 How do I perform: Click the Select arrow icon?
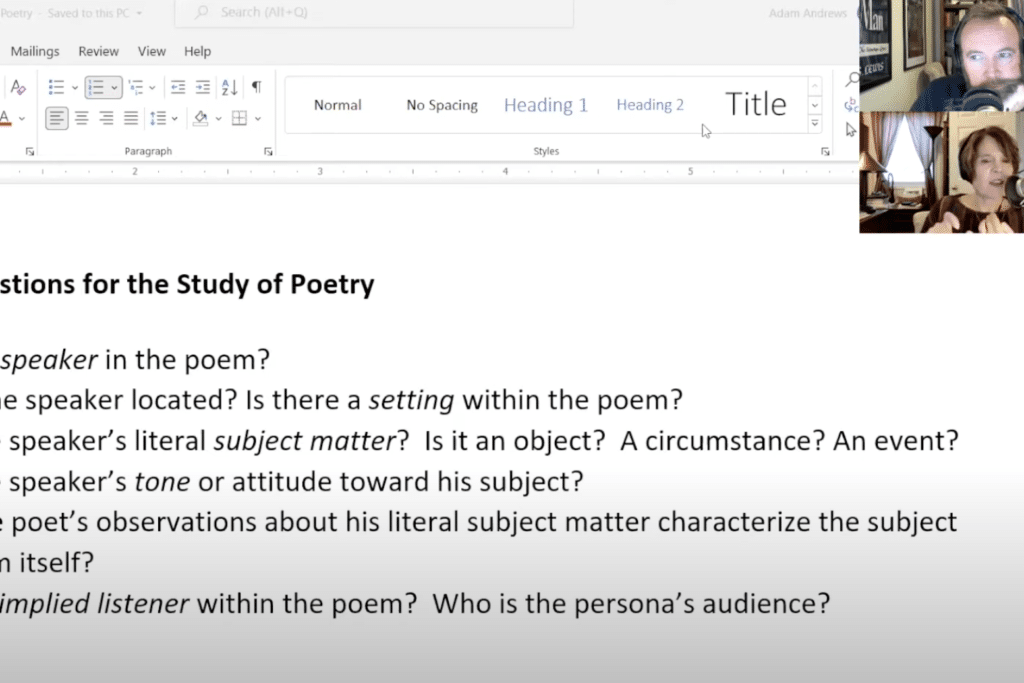click(x=851, y=130)
